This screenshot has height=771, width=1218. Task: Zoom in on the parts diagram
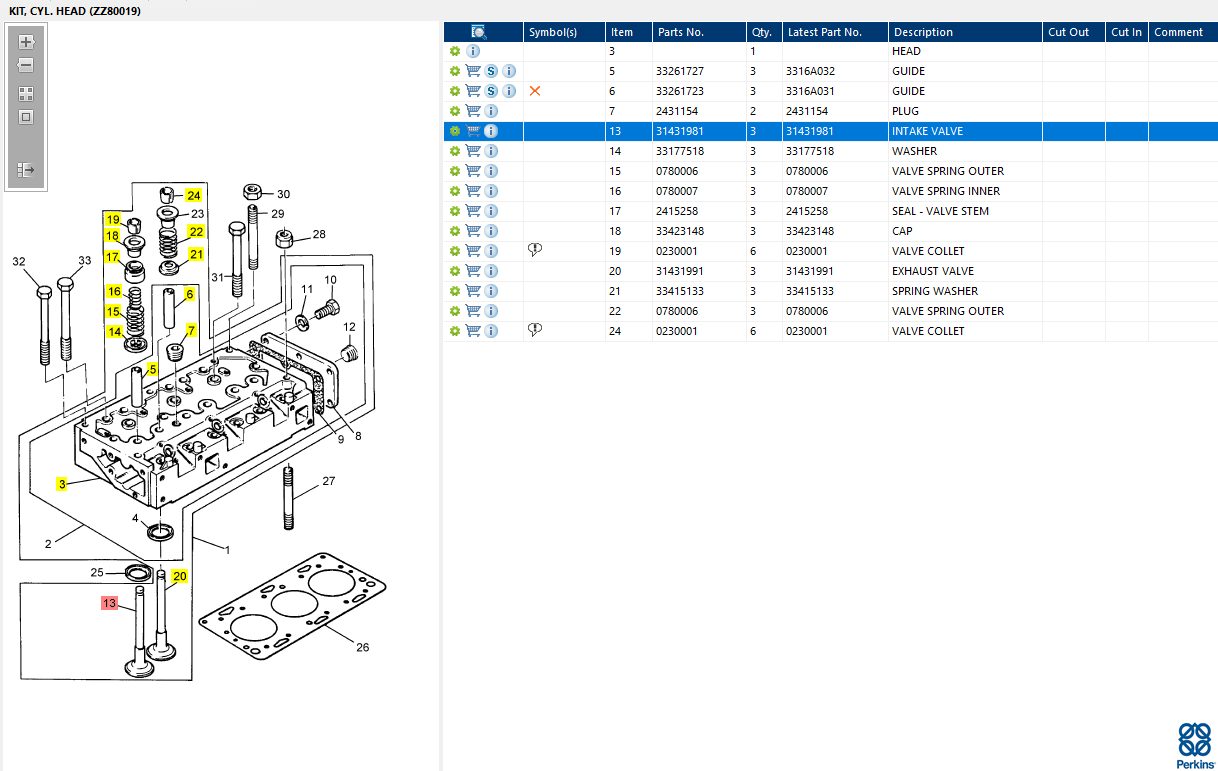(26, 42)
